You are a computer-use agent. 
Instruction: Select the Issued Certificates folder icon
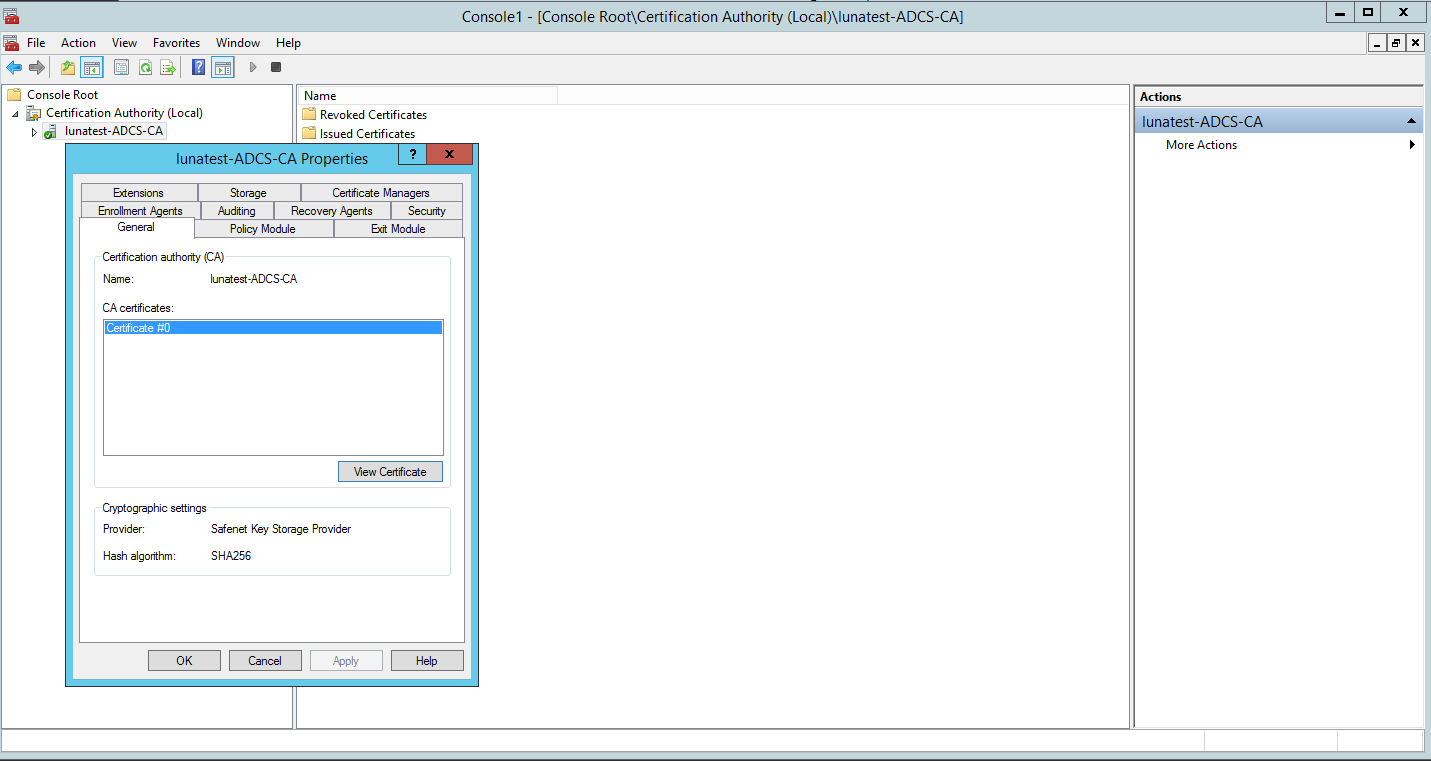click(x=309, y=133)
